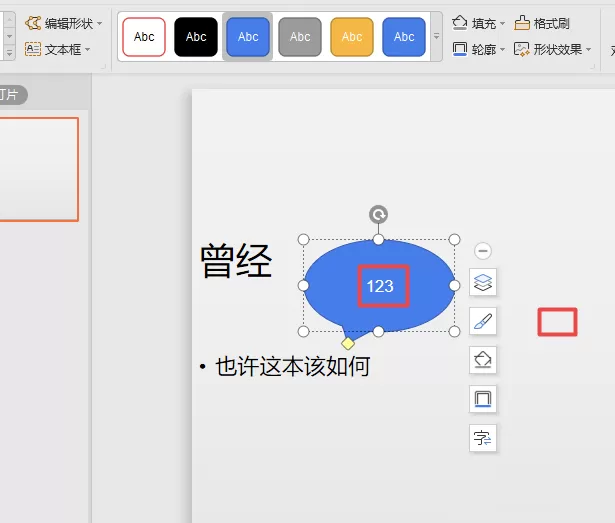This screenshot has width=615, height=523.
Task: Click the format brush floating icon
Action: click(483, 321)
